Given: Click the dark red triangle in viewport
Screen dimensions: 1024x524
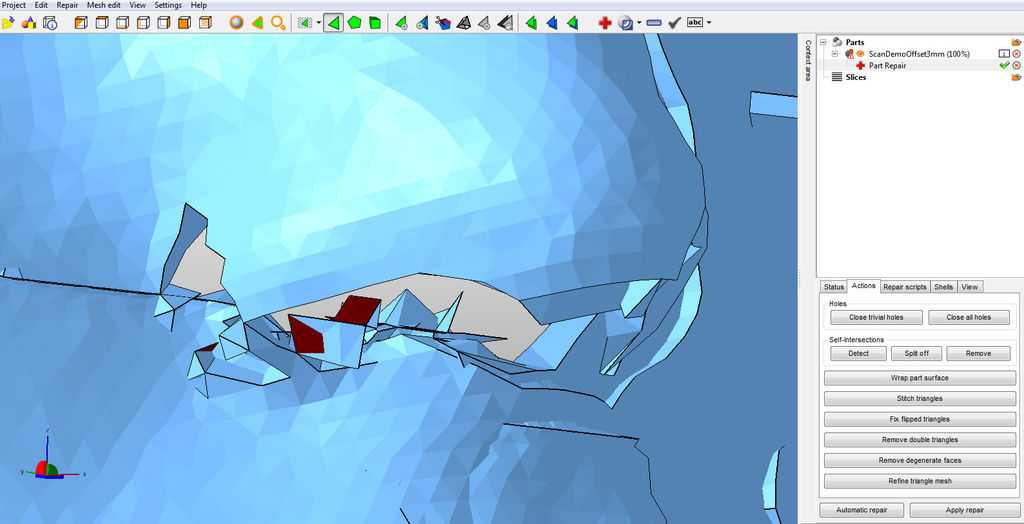Looking at the screenshot, I should click(x=307, y=336).
